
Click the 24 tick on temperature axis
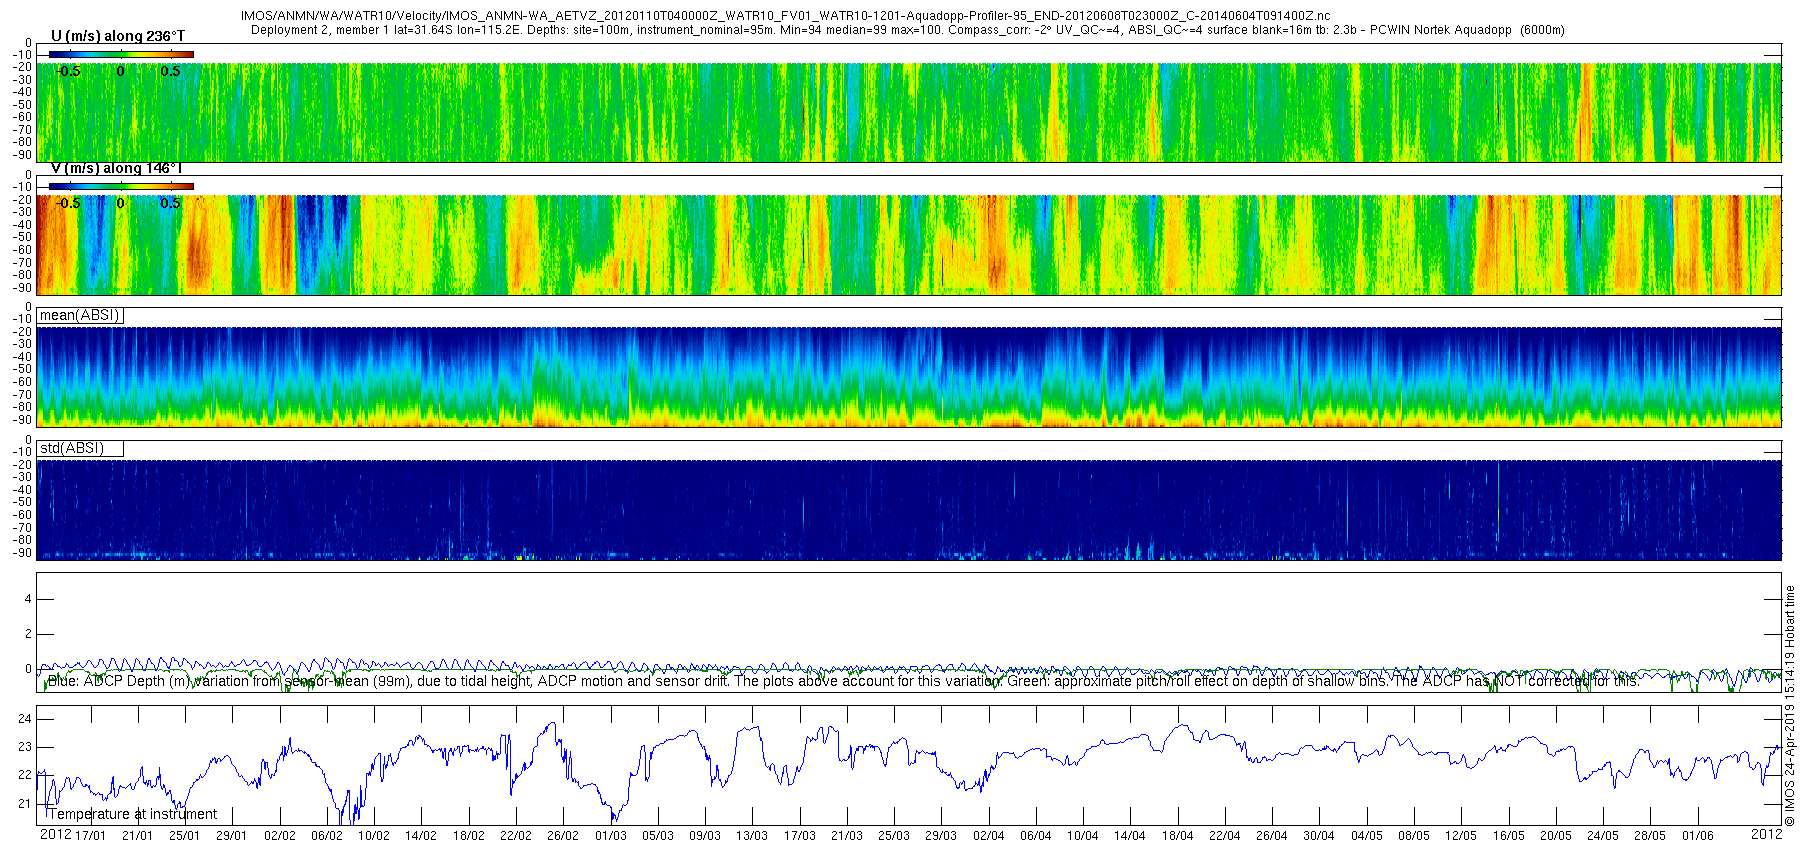click(25, 719)
